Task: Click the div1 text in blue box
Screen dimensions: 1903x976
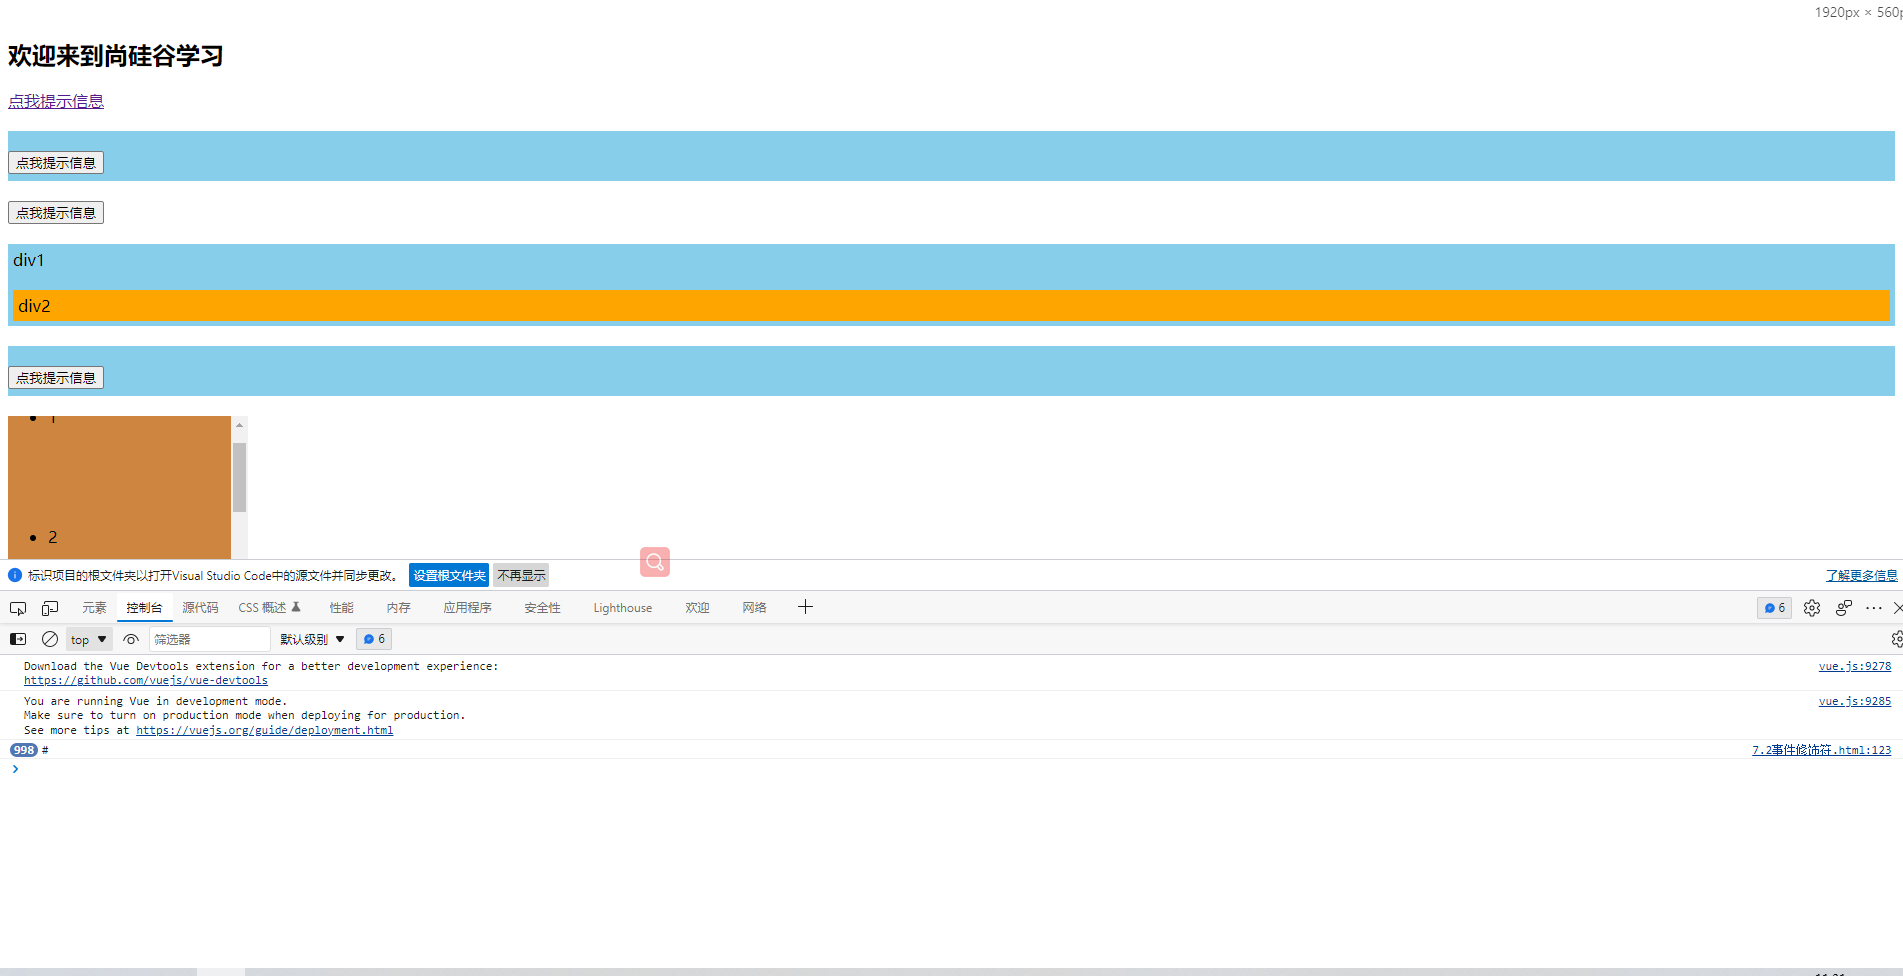Action: pyautogui.click(x=29, y=260)
